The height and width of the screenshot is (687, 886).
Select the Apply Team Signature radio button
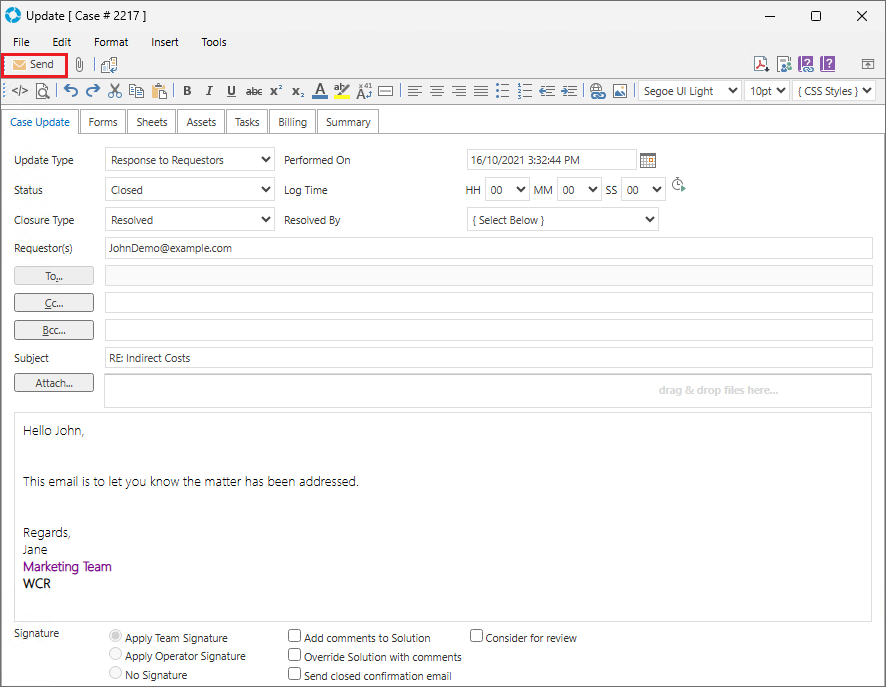[x=115, y=636]
